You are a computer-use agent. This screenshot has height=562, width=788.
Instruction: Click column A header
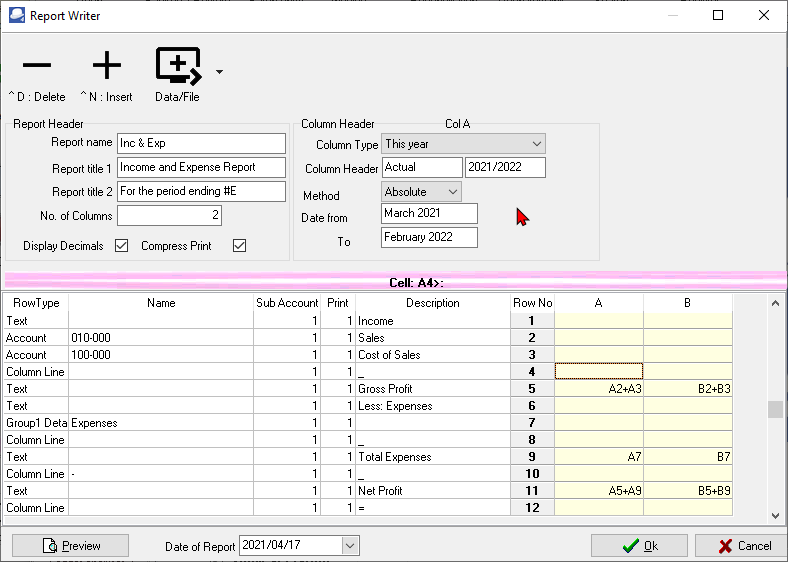pyautogui.click(x=599, y=303)
